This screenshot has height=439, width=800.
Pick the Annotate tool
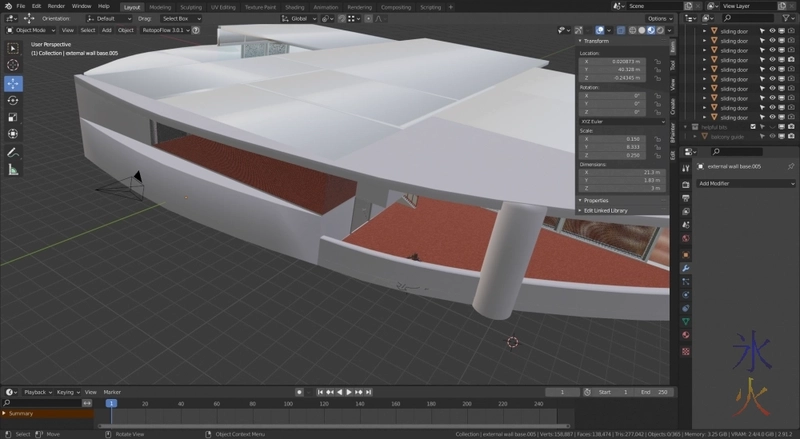tap(13, 152)
